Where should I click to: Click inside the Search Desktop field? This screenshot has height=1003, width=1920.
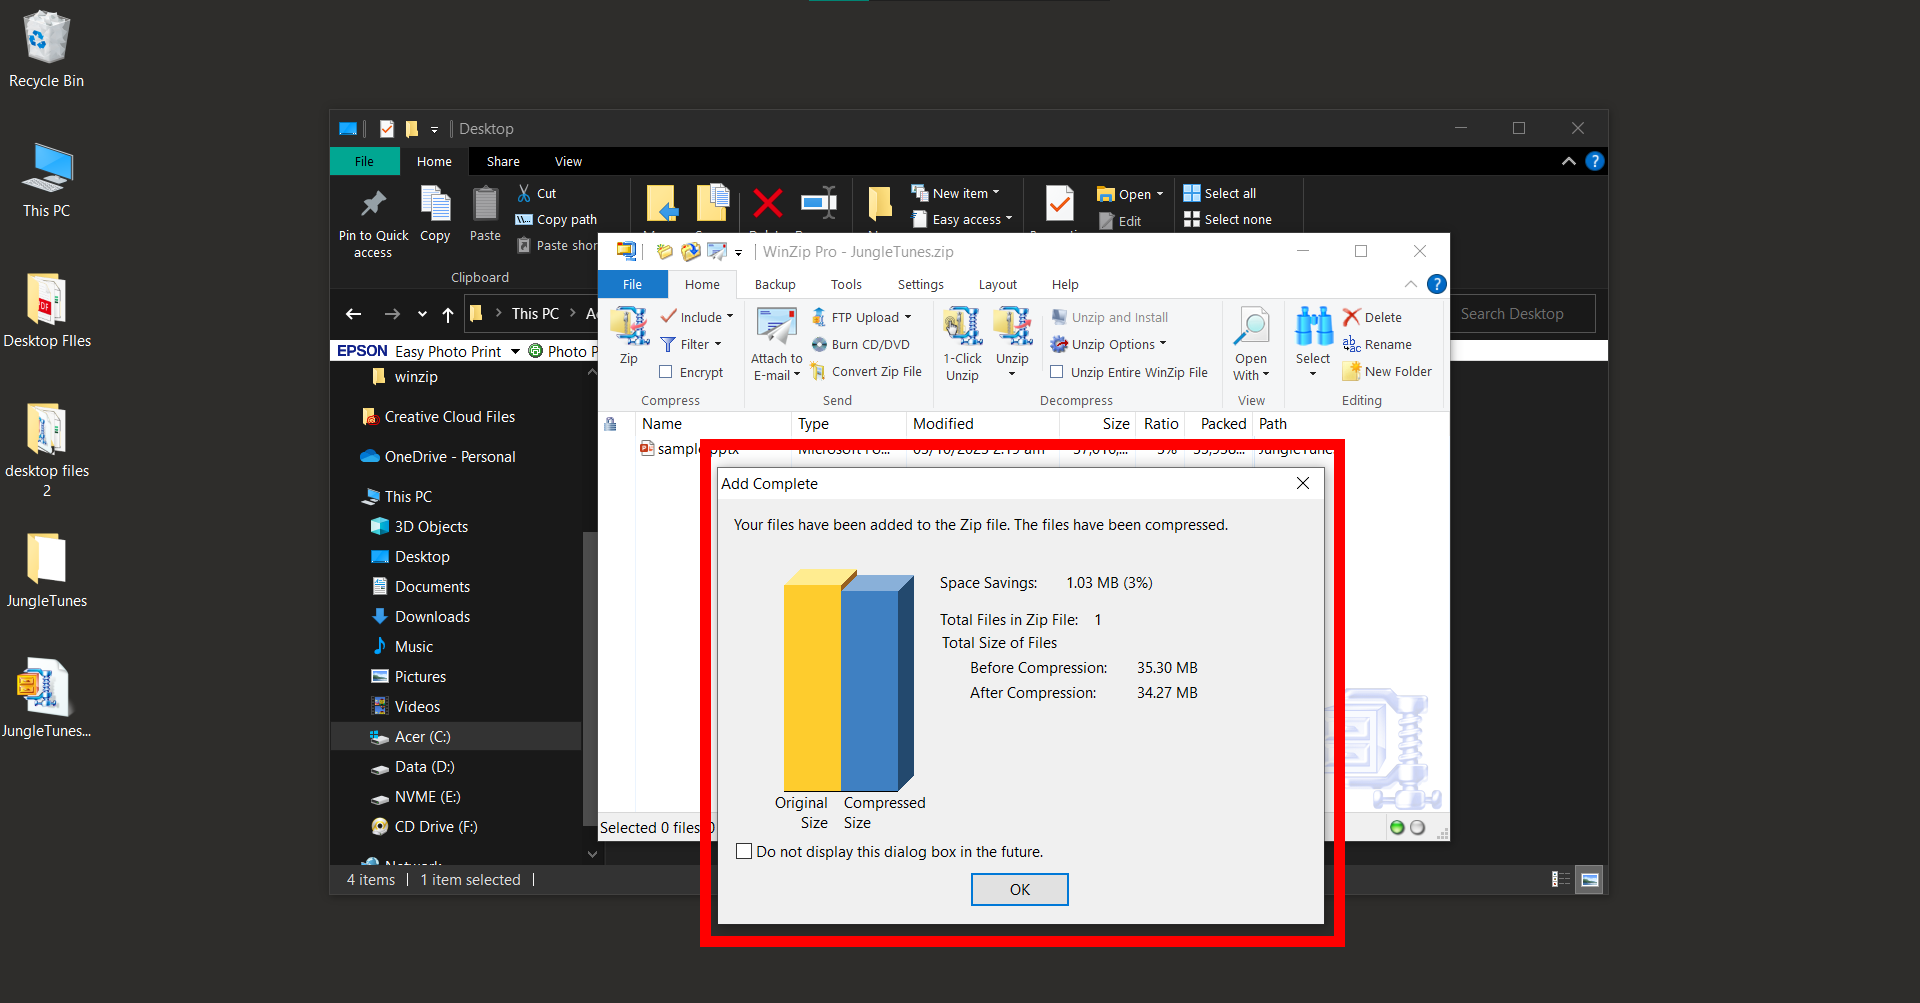pyautogui.click(x=1520, y=313)
